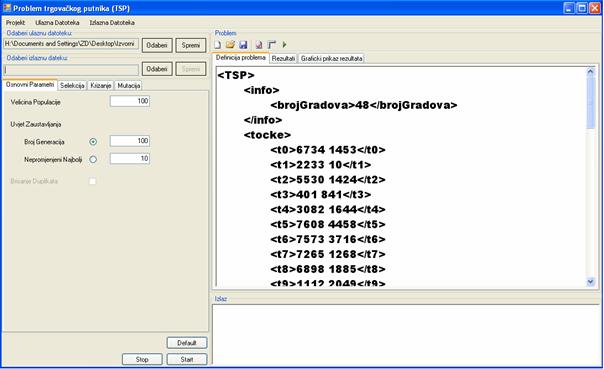Open the Projekt menu
The width and height of the screenshot is (604, 369).
click(x=15, y=23)
